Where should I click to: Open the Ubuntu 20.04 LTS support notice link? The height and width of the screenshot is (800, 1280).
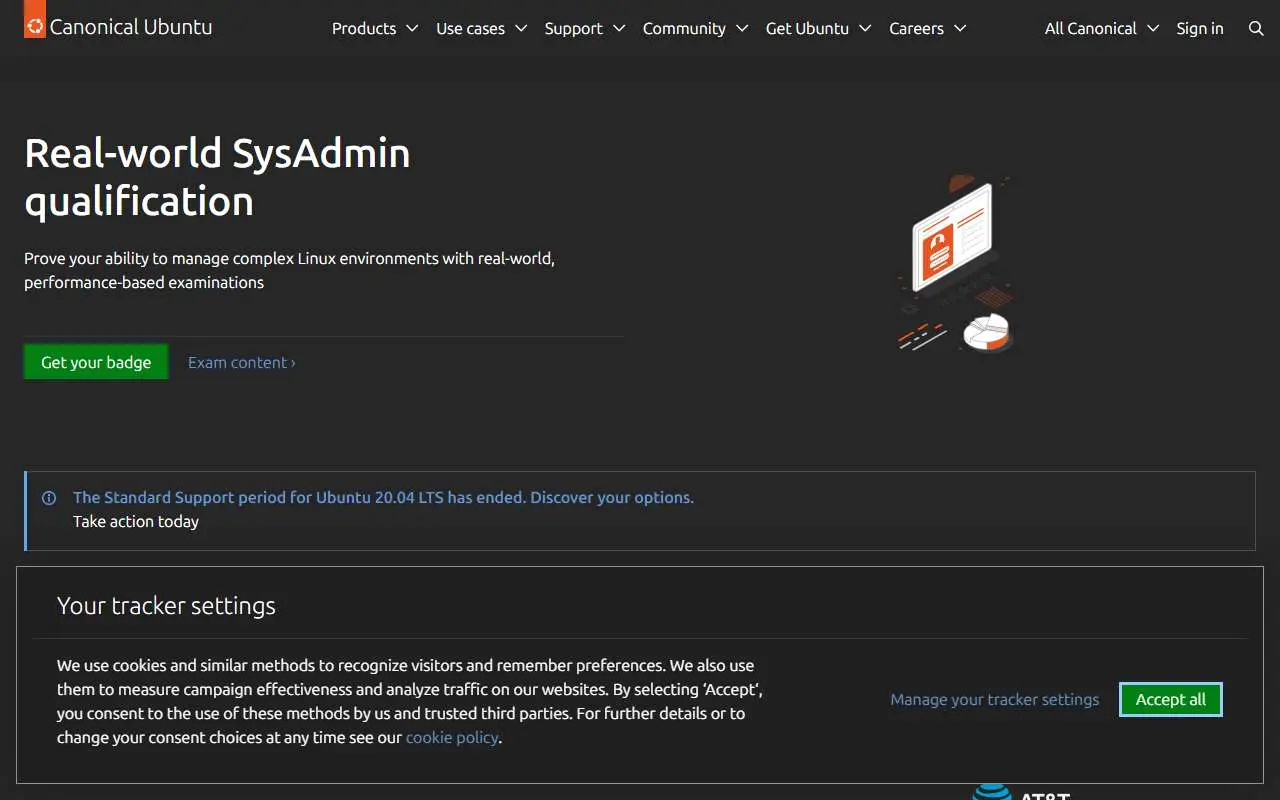pos(383,497)
